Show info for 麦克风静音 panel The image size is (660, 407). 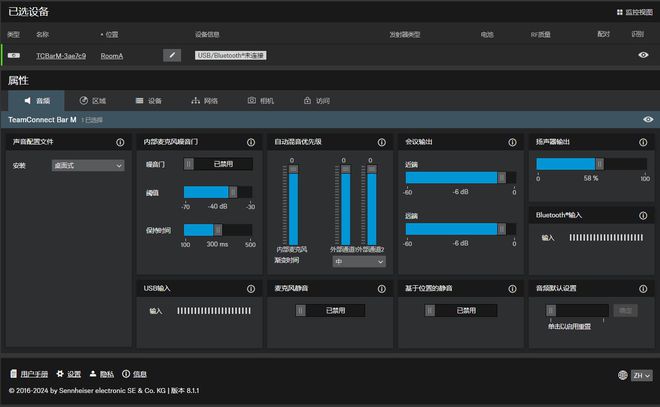pyautogui.click(x=382, y=289)
